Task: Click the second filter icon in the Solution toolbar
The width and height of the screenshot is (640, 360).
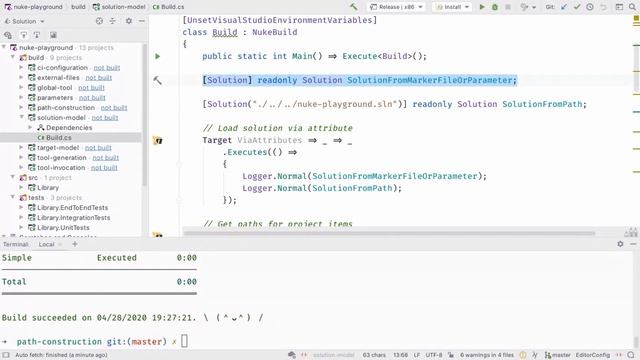Action: (x=37, y=35)
